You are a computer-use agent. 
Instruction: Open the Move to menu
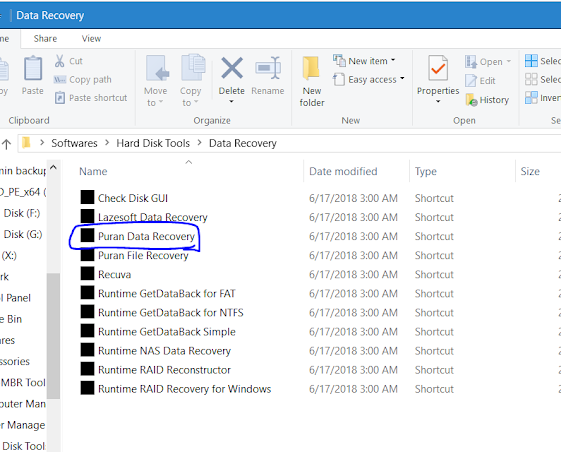coord(156,81)
